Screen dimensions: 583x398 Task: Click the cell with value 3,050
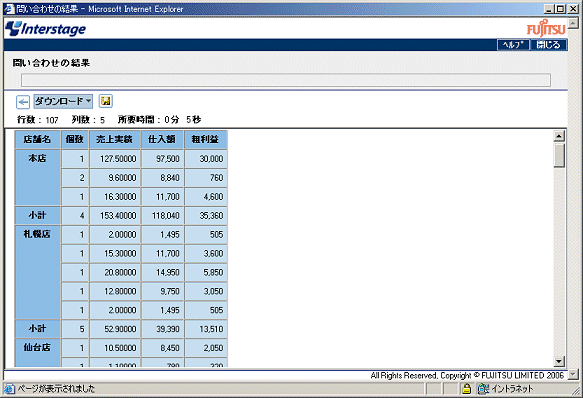[x=206, y=291]
